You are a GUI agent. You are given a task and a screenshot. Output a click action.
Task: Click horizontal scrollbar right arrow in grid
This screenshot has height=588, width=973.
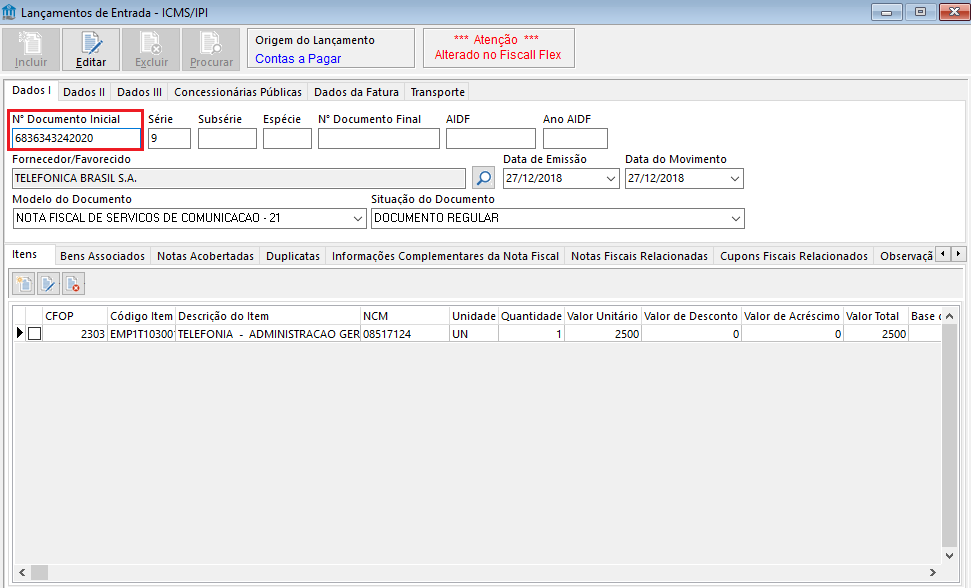coord(932,572)
